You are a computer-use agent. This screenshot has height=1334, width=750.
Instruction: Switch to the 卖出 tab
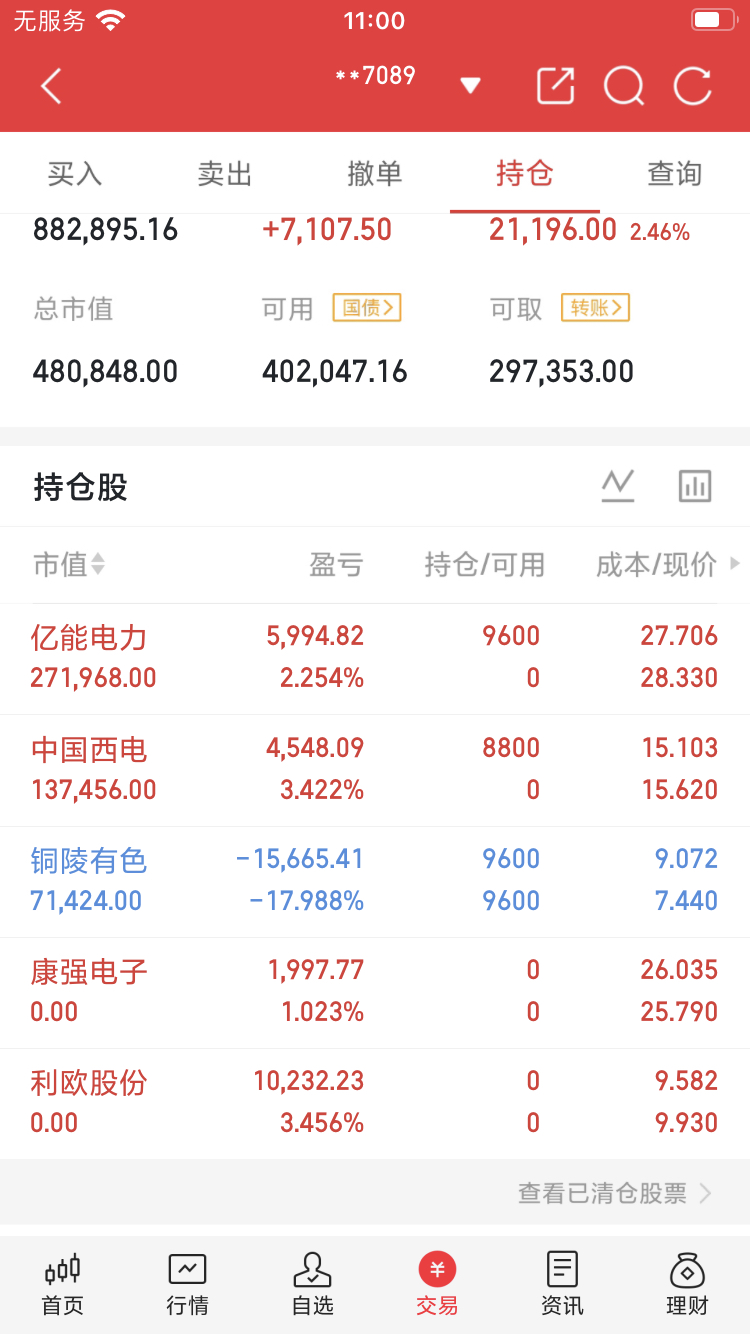(225, 174)
